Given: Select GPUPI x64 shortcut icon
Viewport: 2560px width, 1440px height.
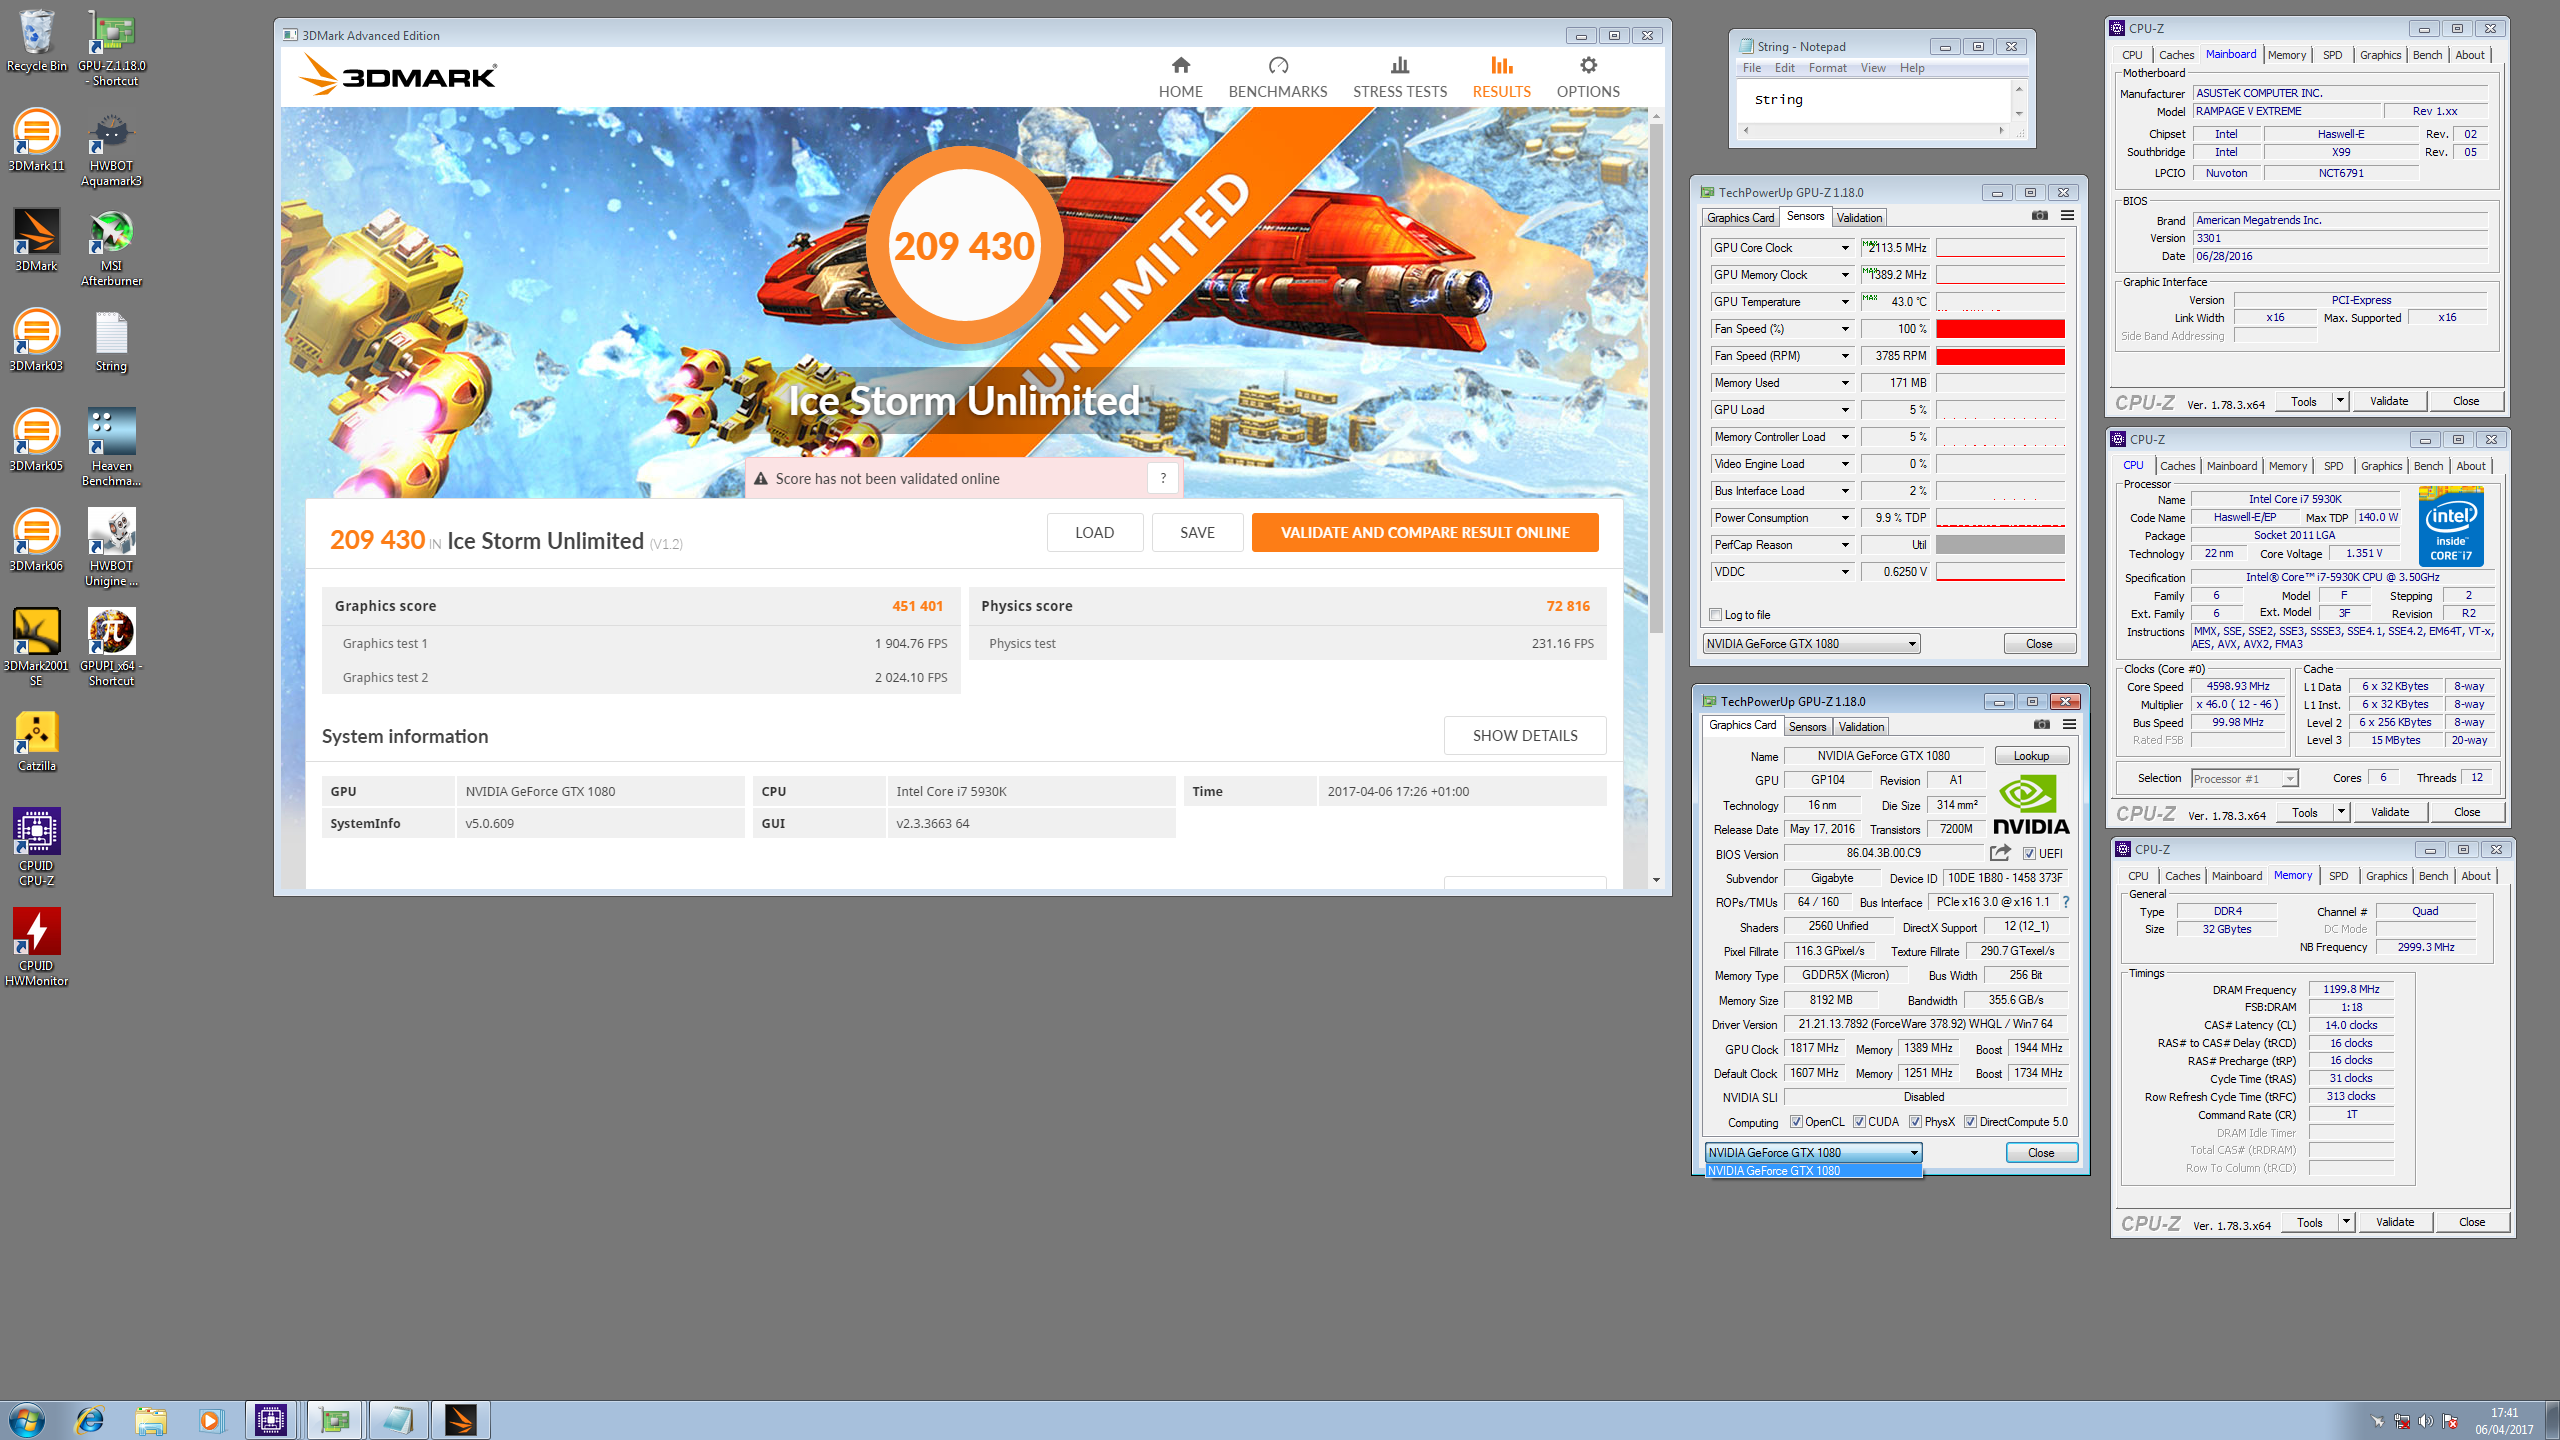Looking at the screenshot, I should pyautogui.click(x=112, y=647).
